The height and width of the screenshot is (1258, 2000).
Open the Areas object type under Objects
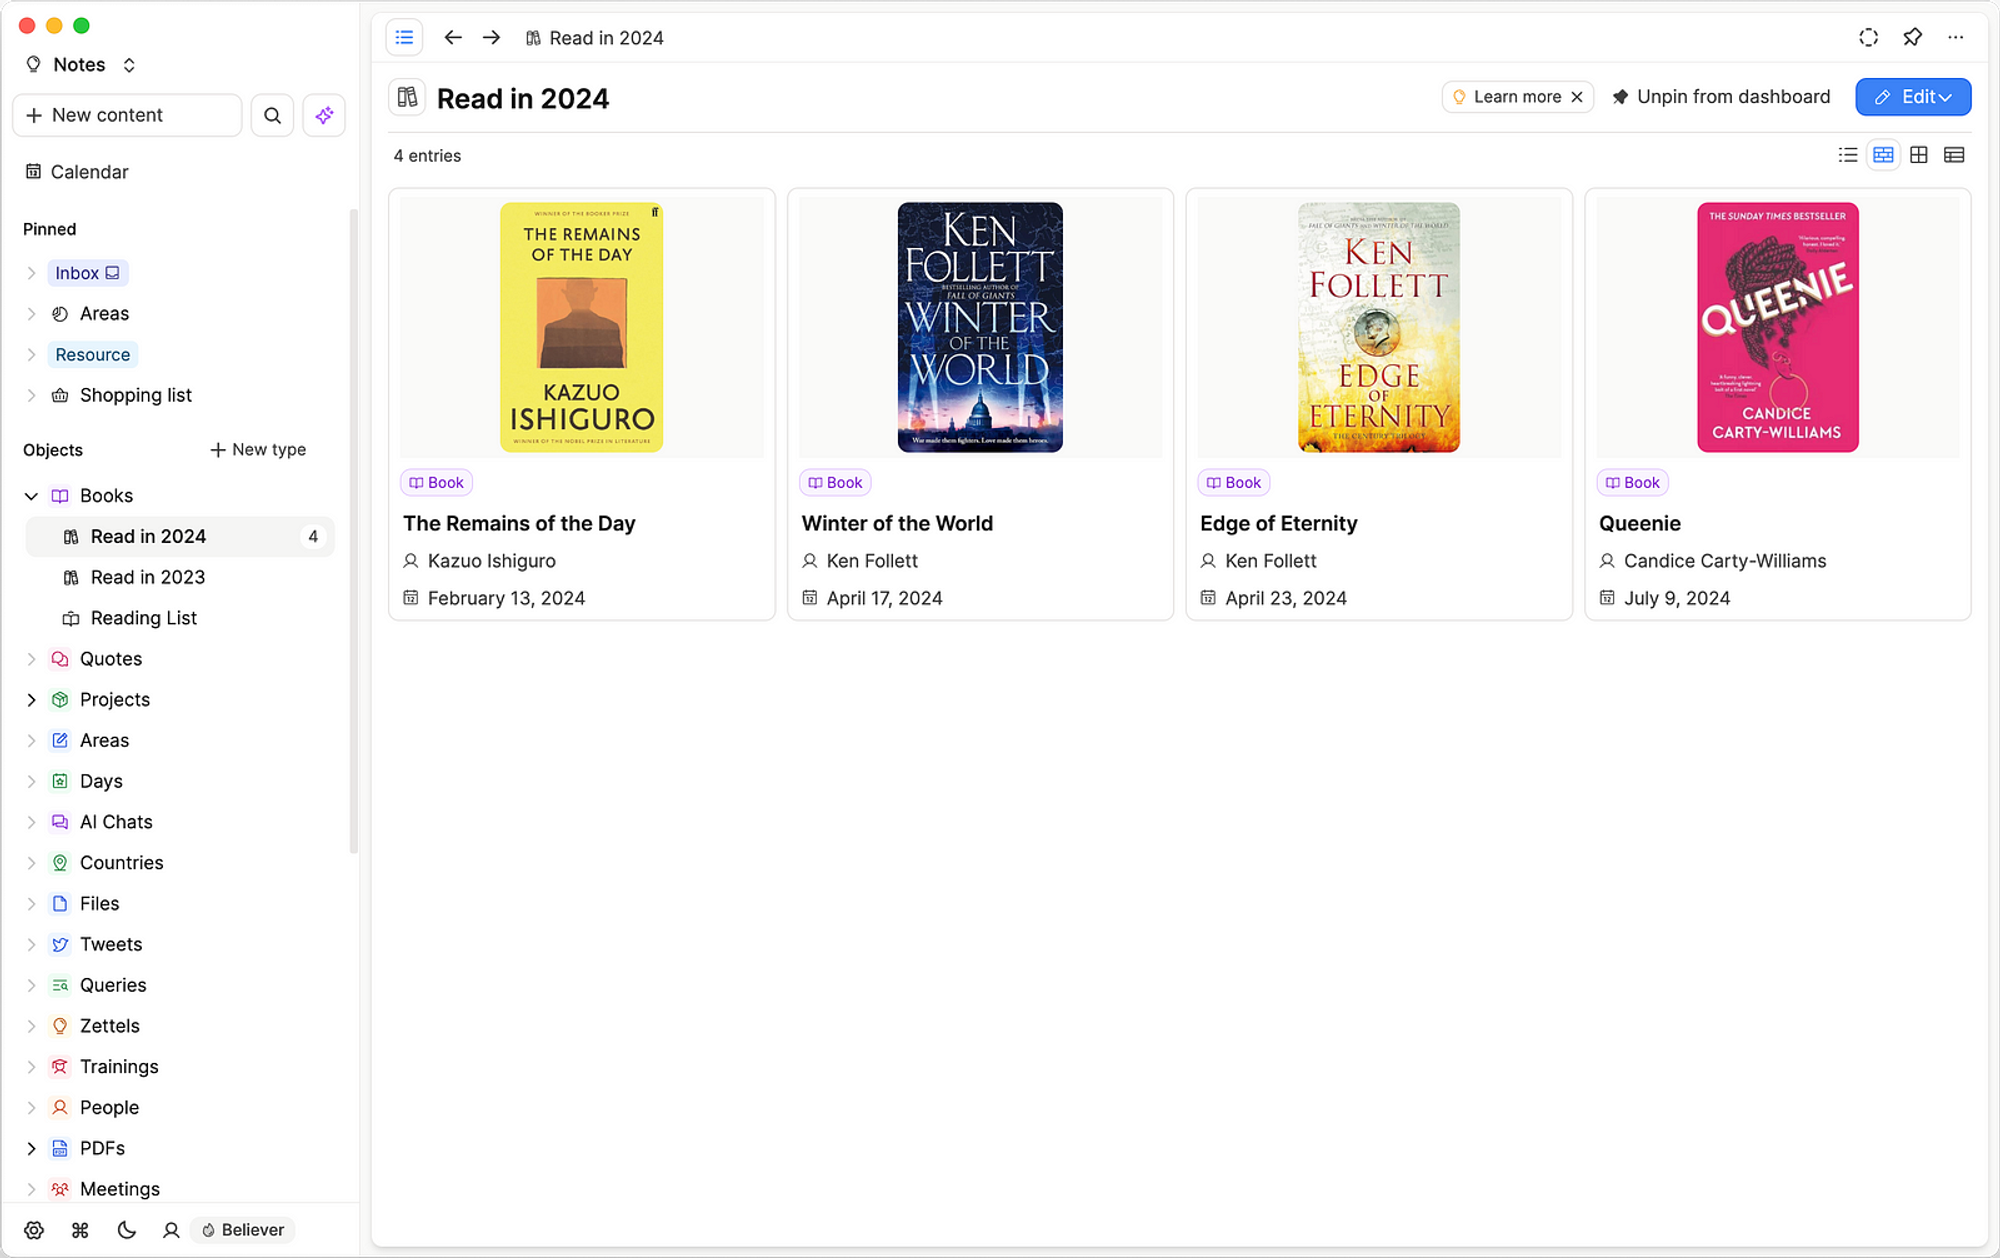click(104, 741)
